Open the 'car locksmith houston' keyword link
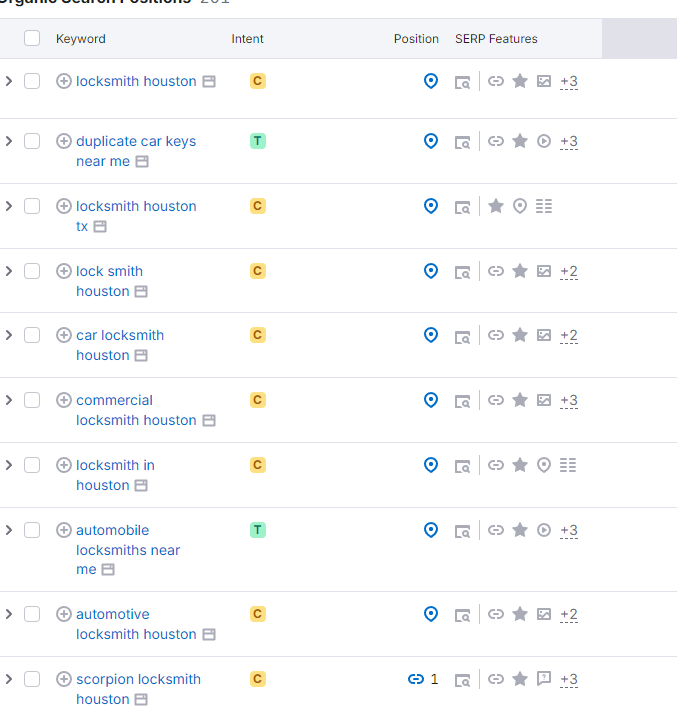The image size is (677, 706). point(120,345)
